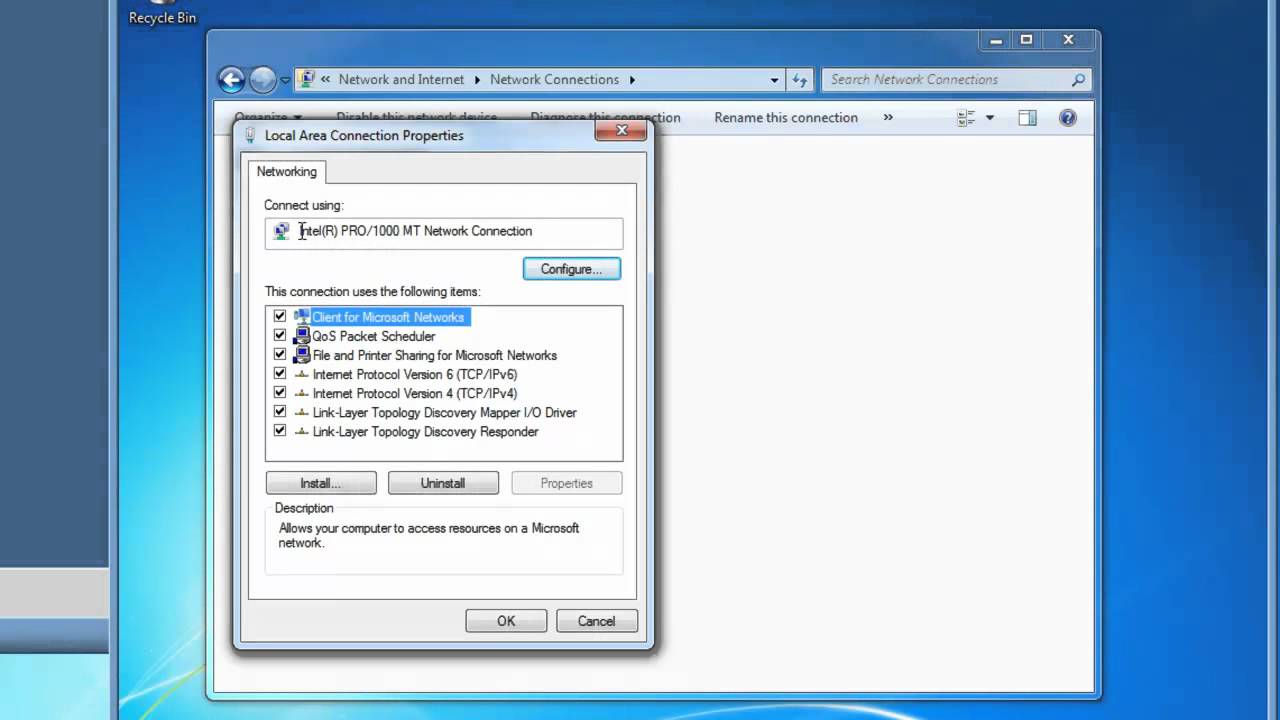Select Internet Protocol Version 6 (TCP/IPv6)
Viewport: 1280px width, 720px height.
(415, 374)
